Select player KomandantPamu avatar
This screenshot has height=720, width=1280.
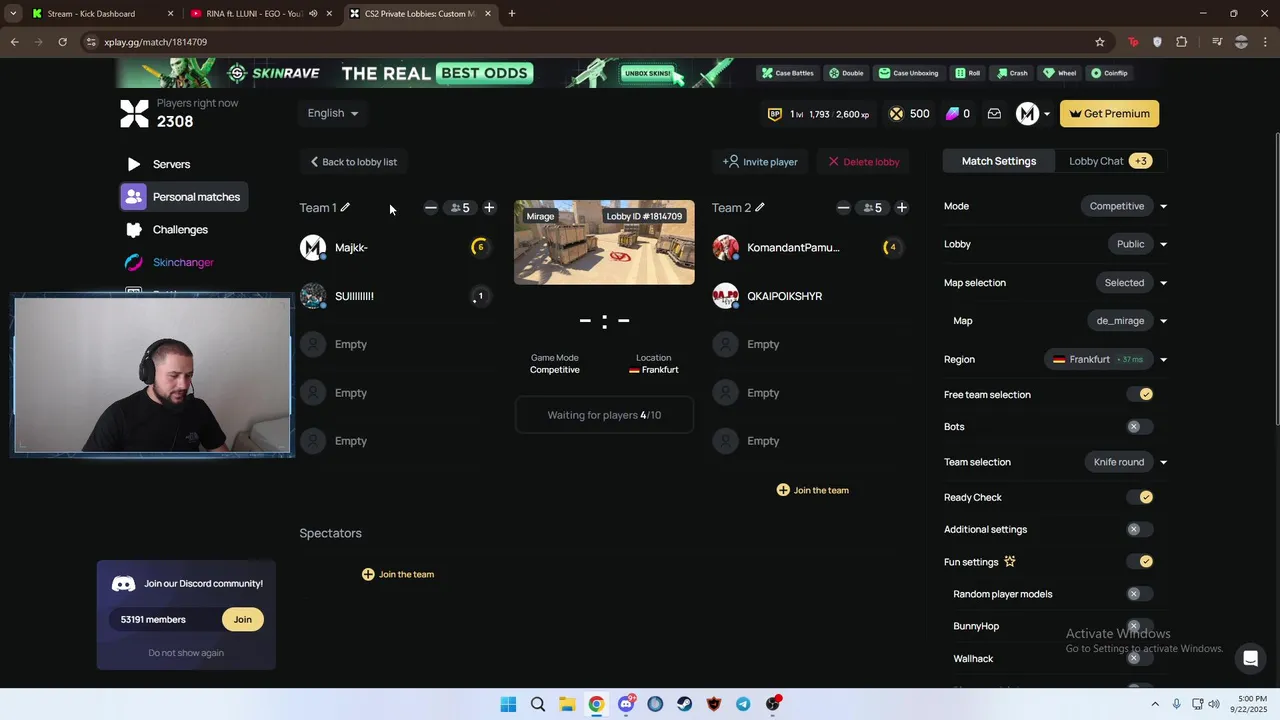pyautogui.click(x=726, y=248)
